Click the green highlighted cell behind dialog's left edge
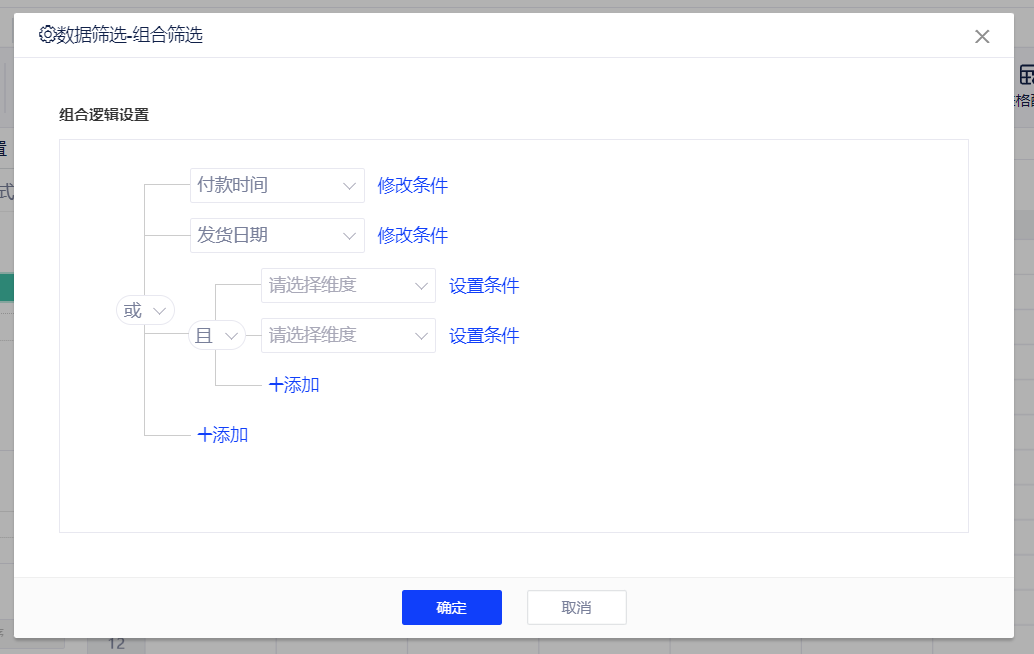Viewport: 1034px width, 654px height. coord(6,288)
